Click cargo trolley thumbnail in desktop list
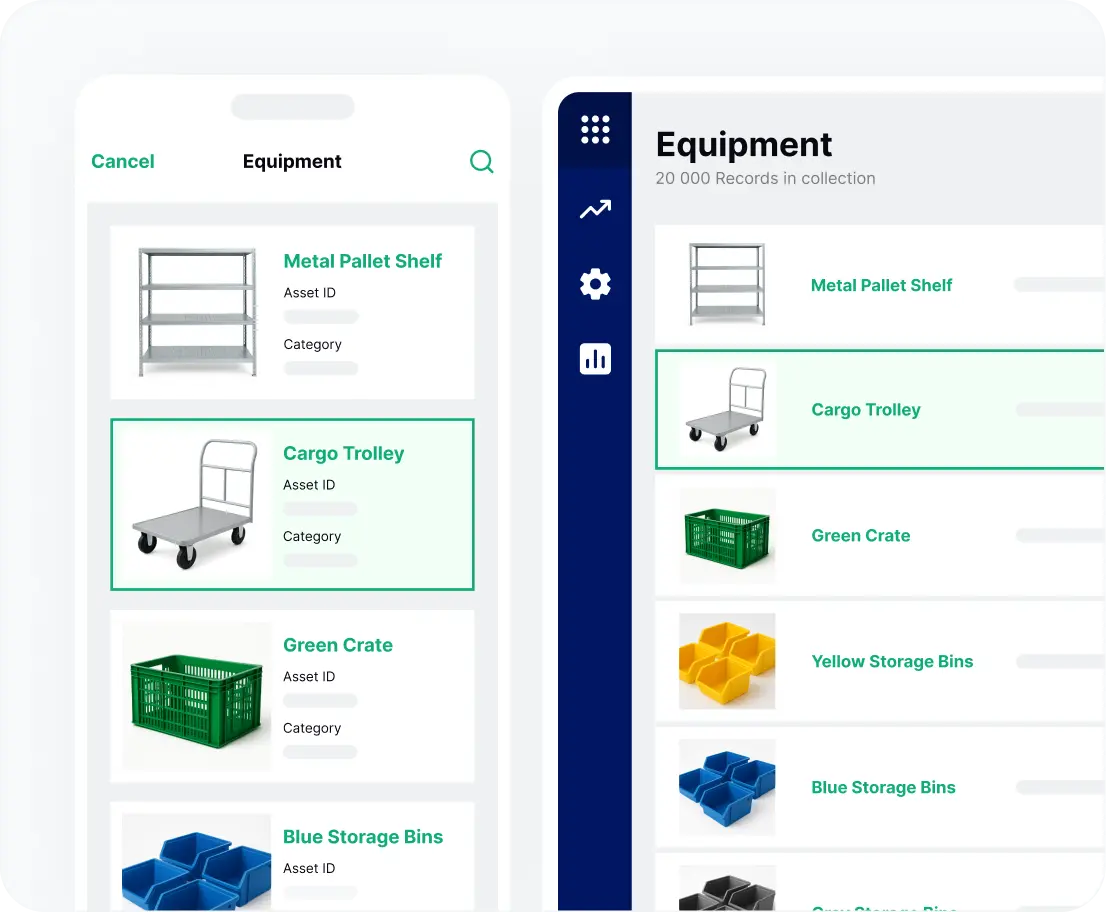1106x912 pixels. click(x=727, y=410)
